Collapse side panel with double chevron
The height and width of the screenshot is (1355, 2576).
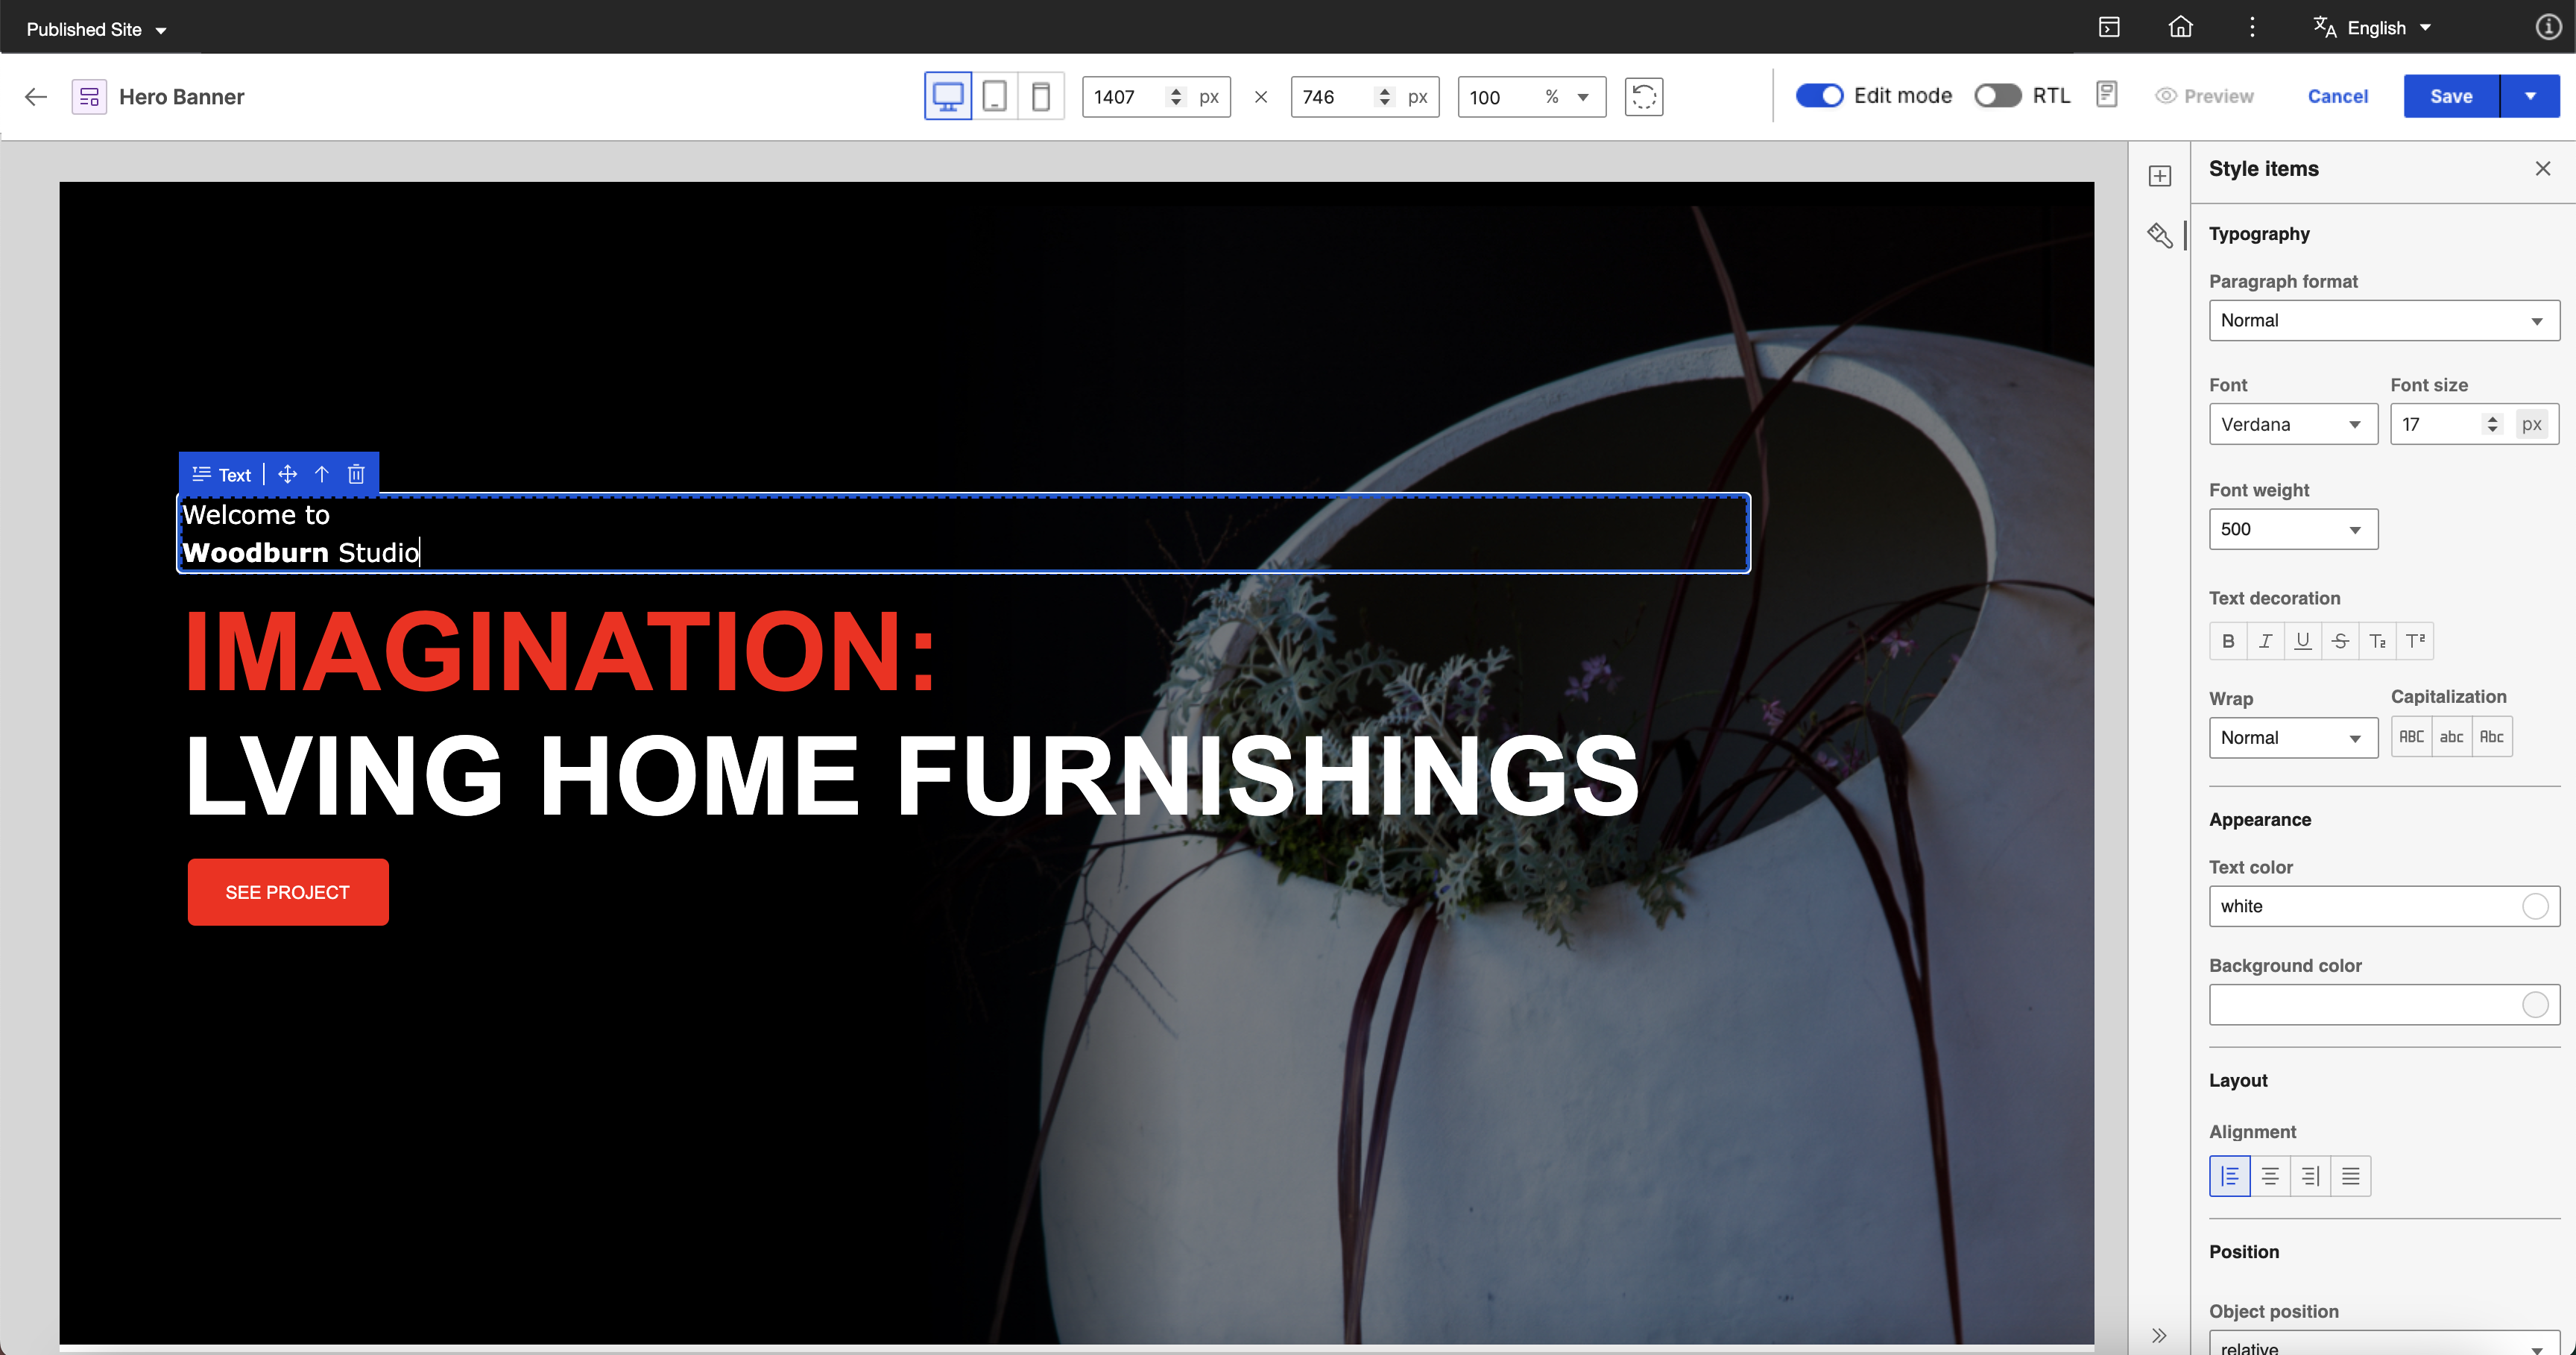point(2159,1335)
